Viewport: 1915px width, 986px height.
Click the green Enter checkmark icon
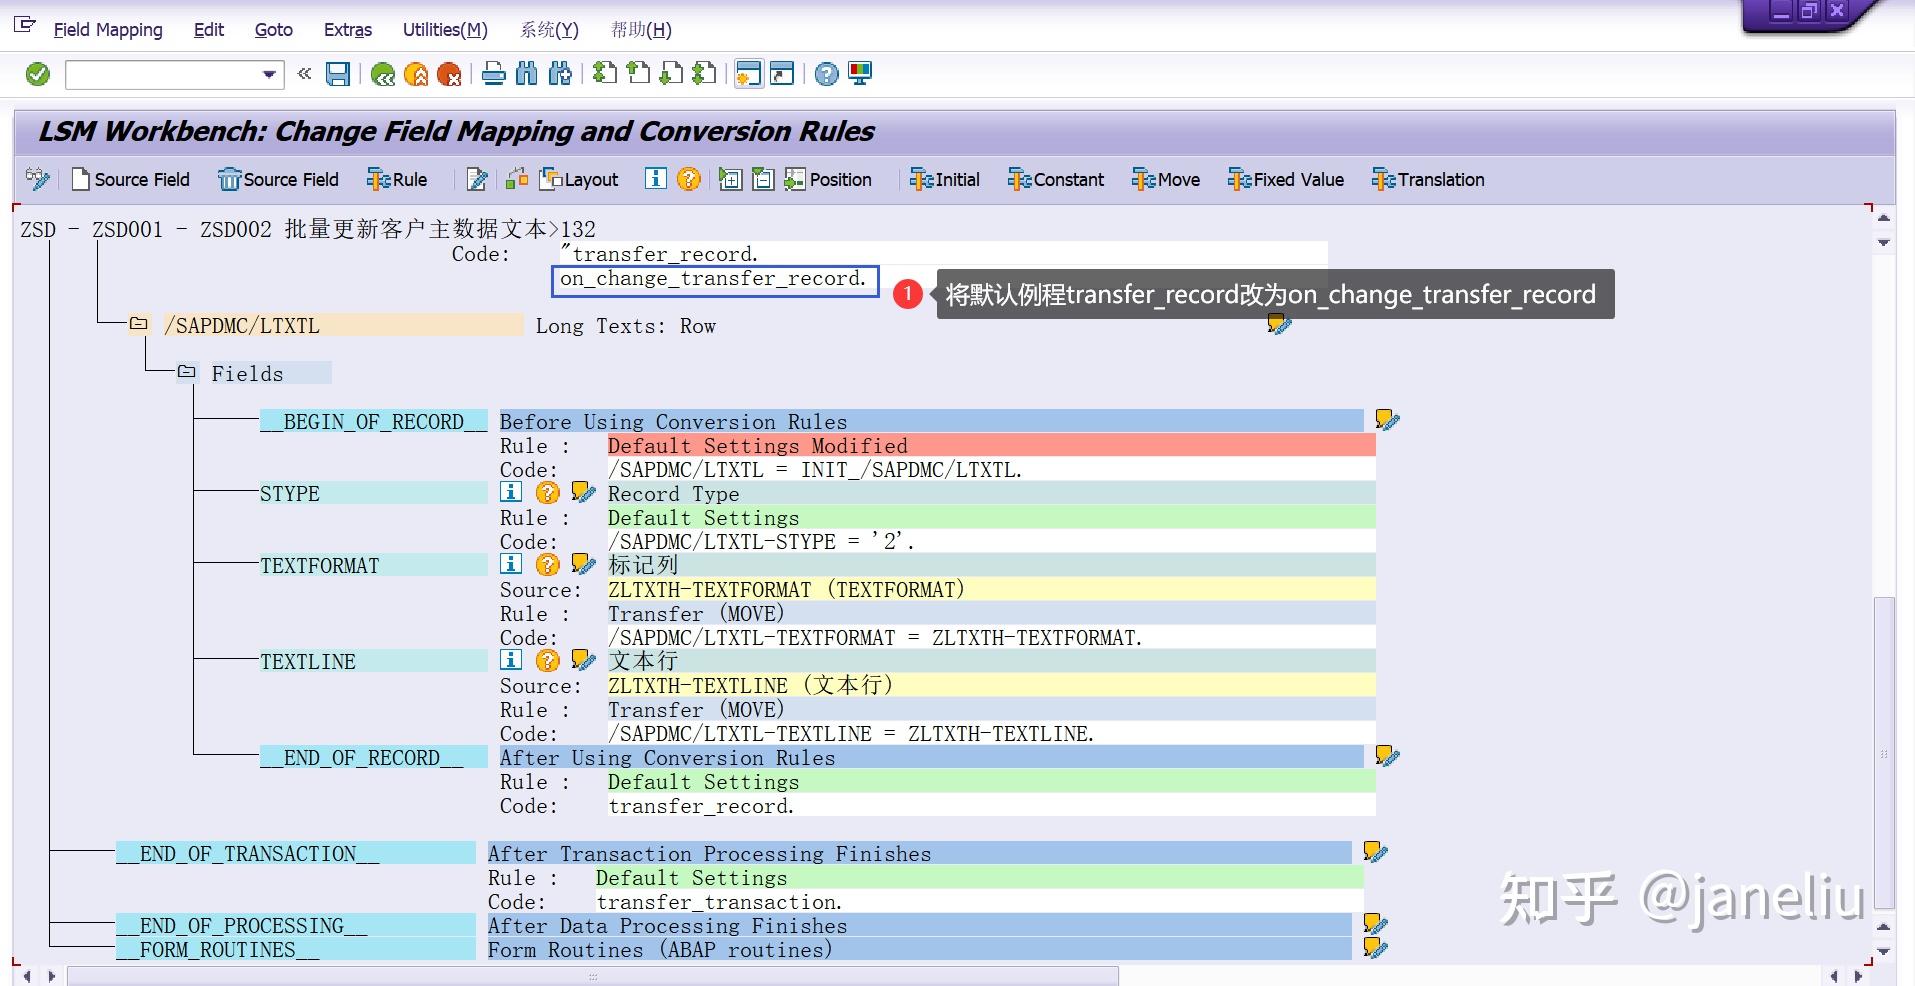tap(38, 74)
